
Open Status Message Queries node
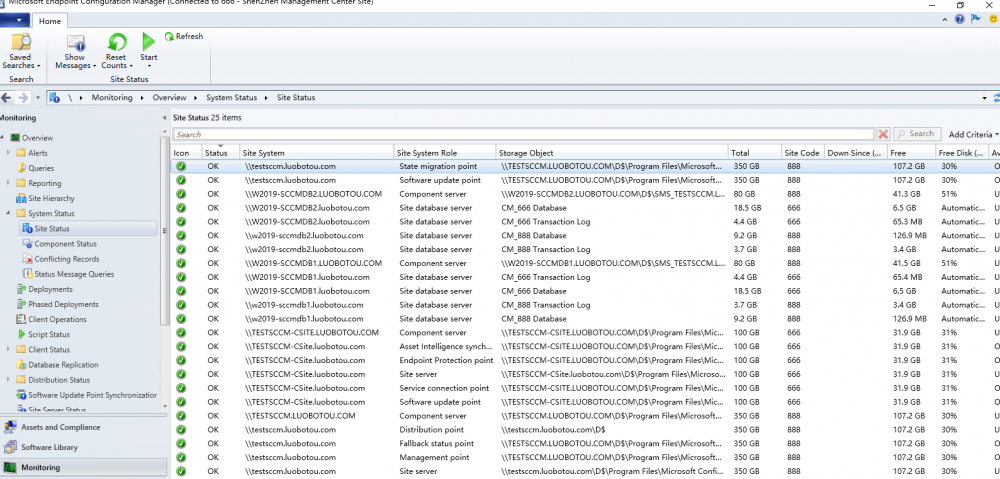tap(74, 274)
